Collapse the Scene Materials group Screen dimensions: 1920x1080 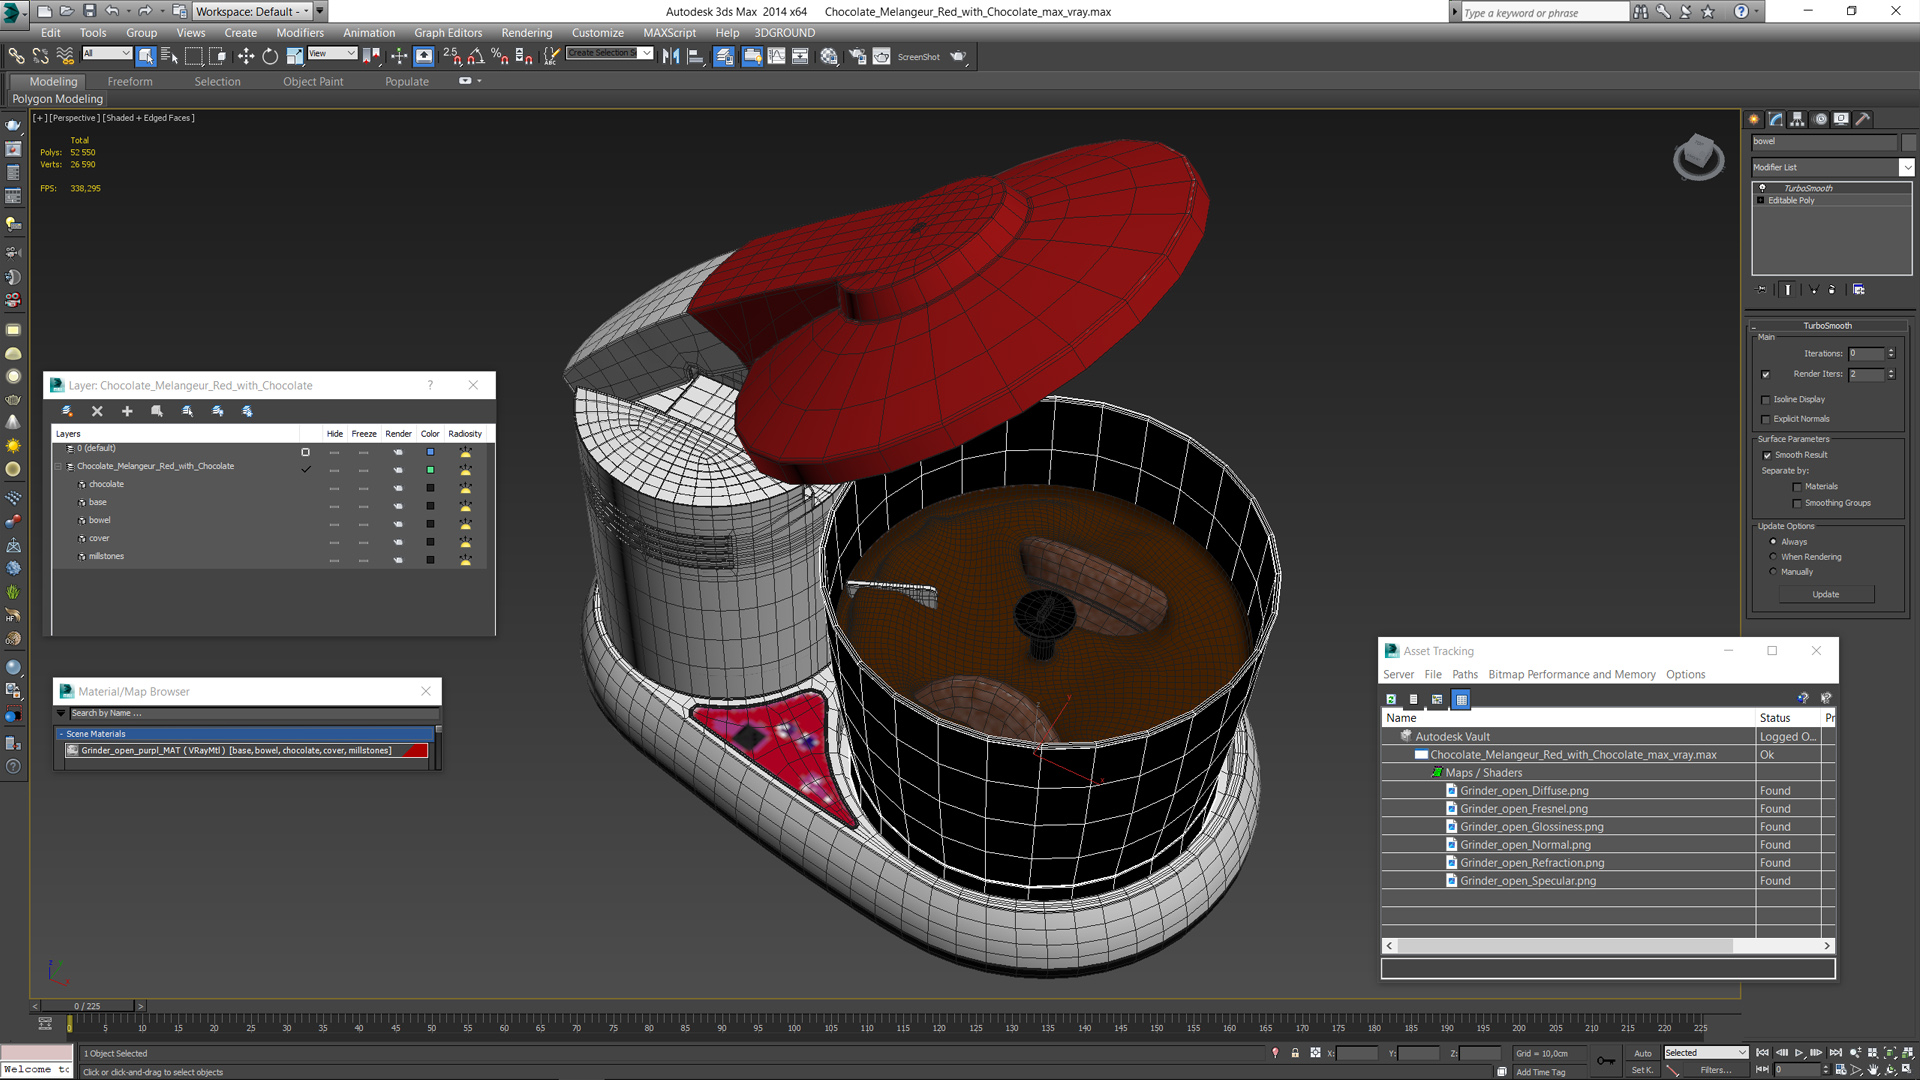click(61, 734)
